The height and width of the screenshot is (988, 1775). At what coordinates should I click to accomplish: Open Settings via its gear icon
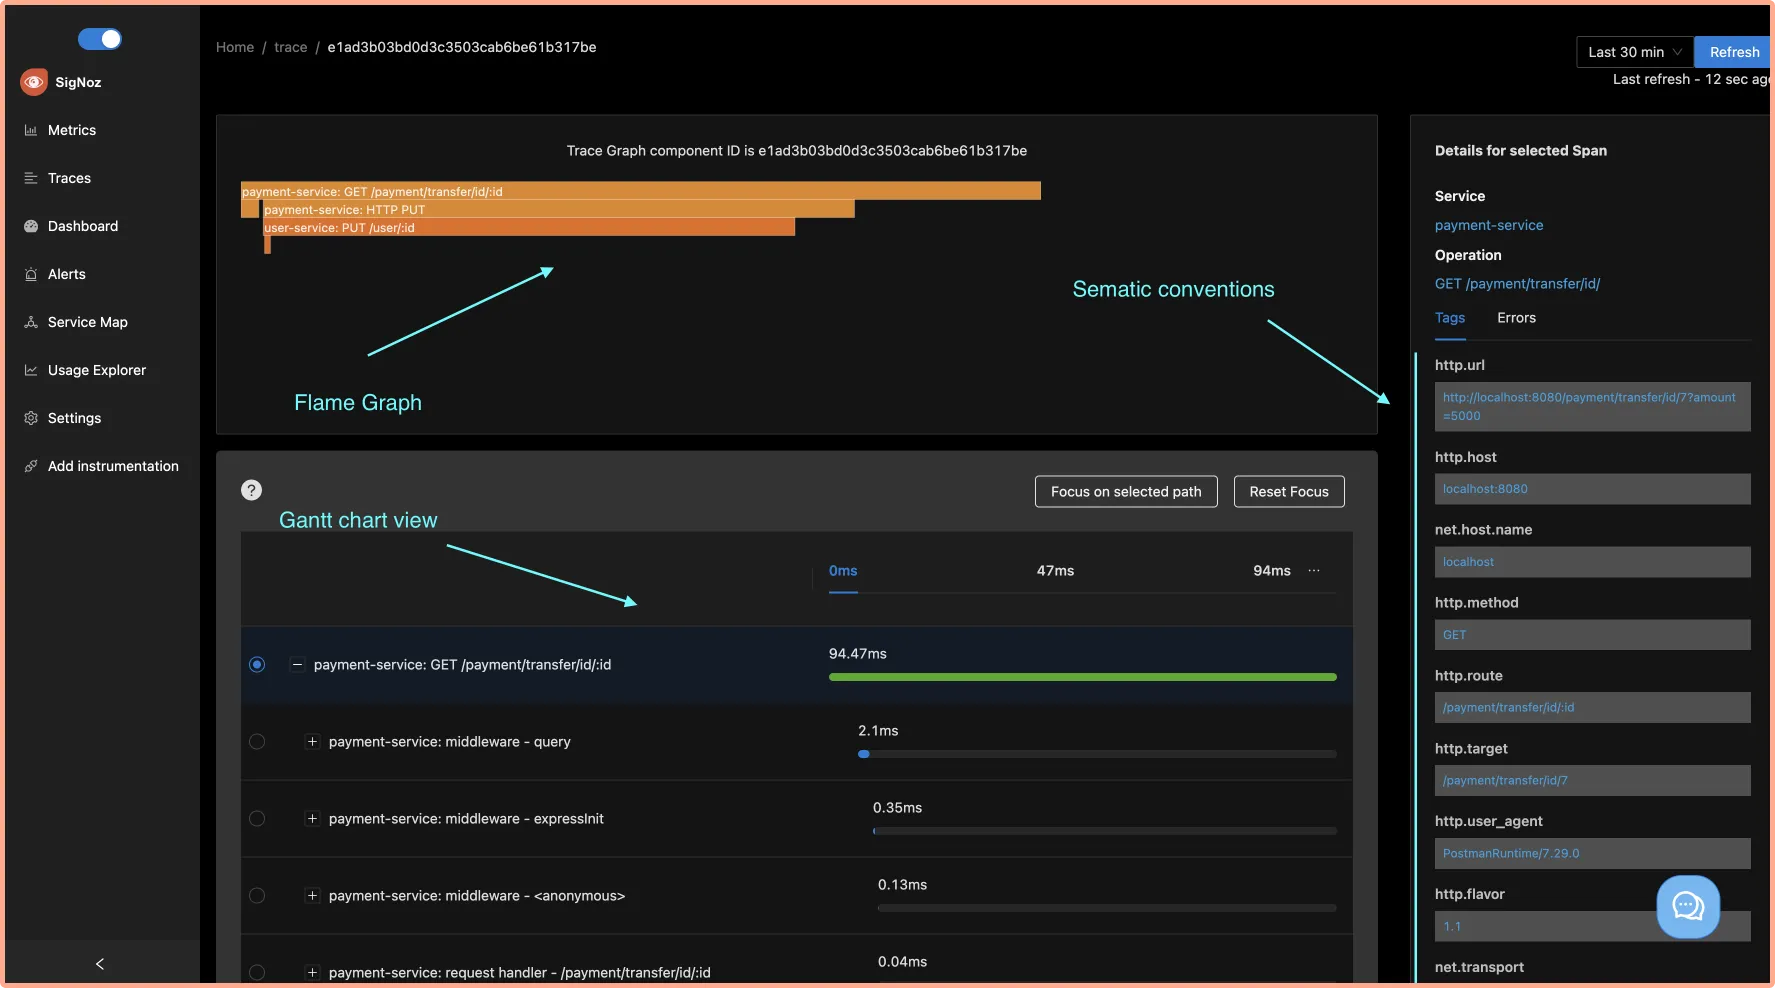click(x=31, y=418)
